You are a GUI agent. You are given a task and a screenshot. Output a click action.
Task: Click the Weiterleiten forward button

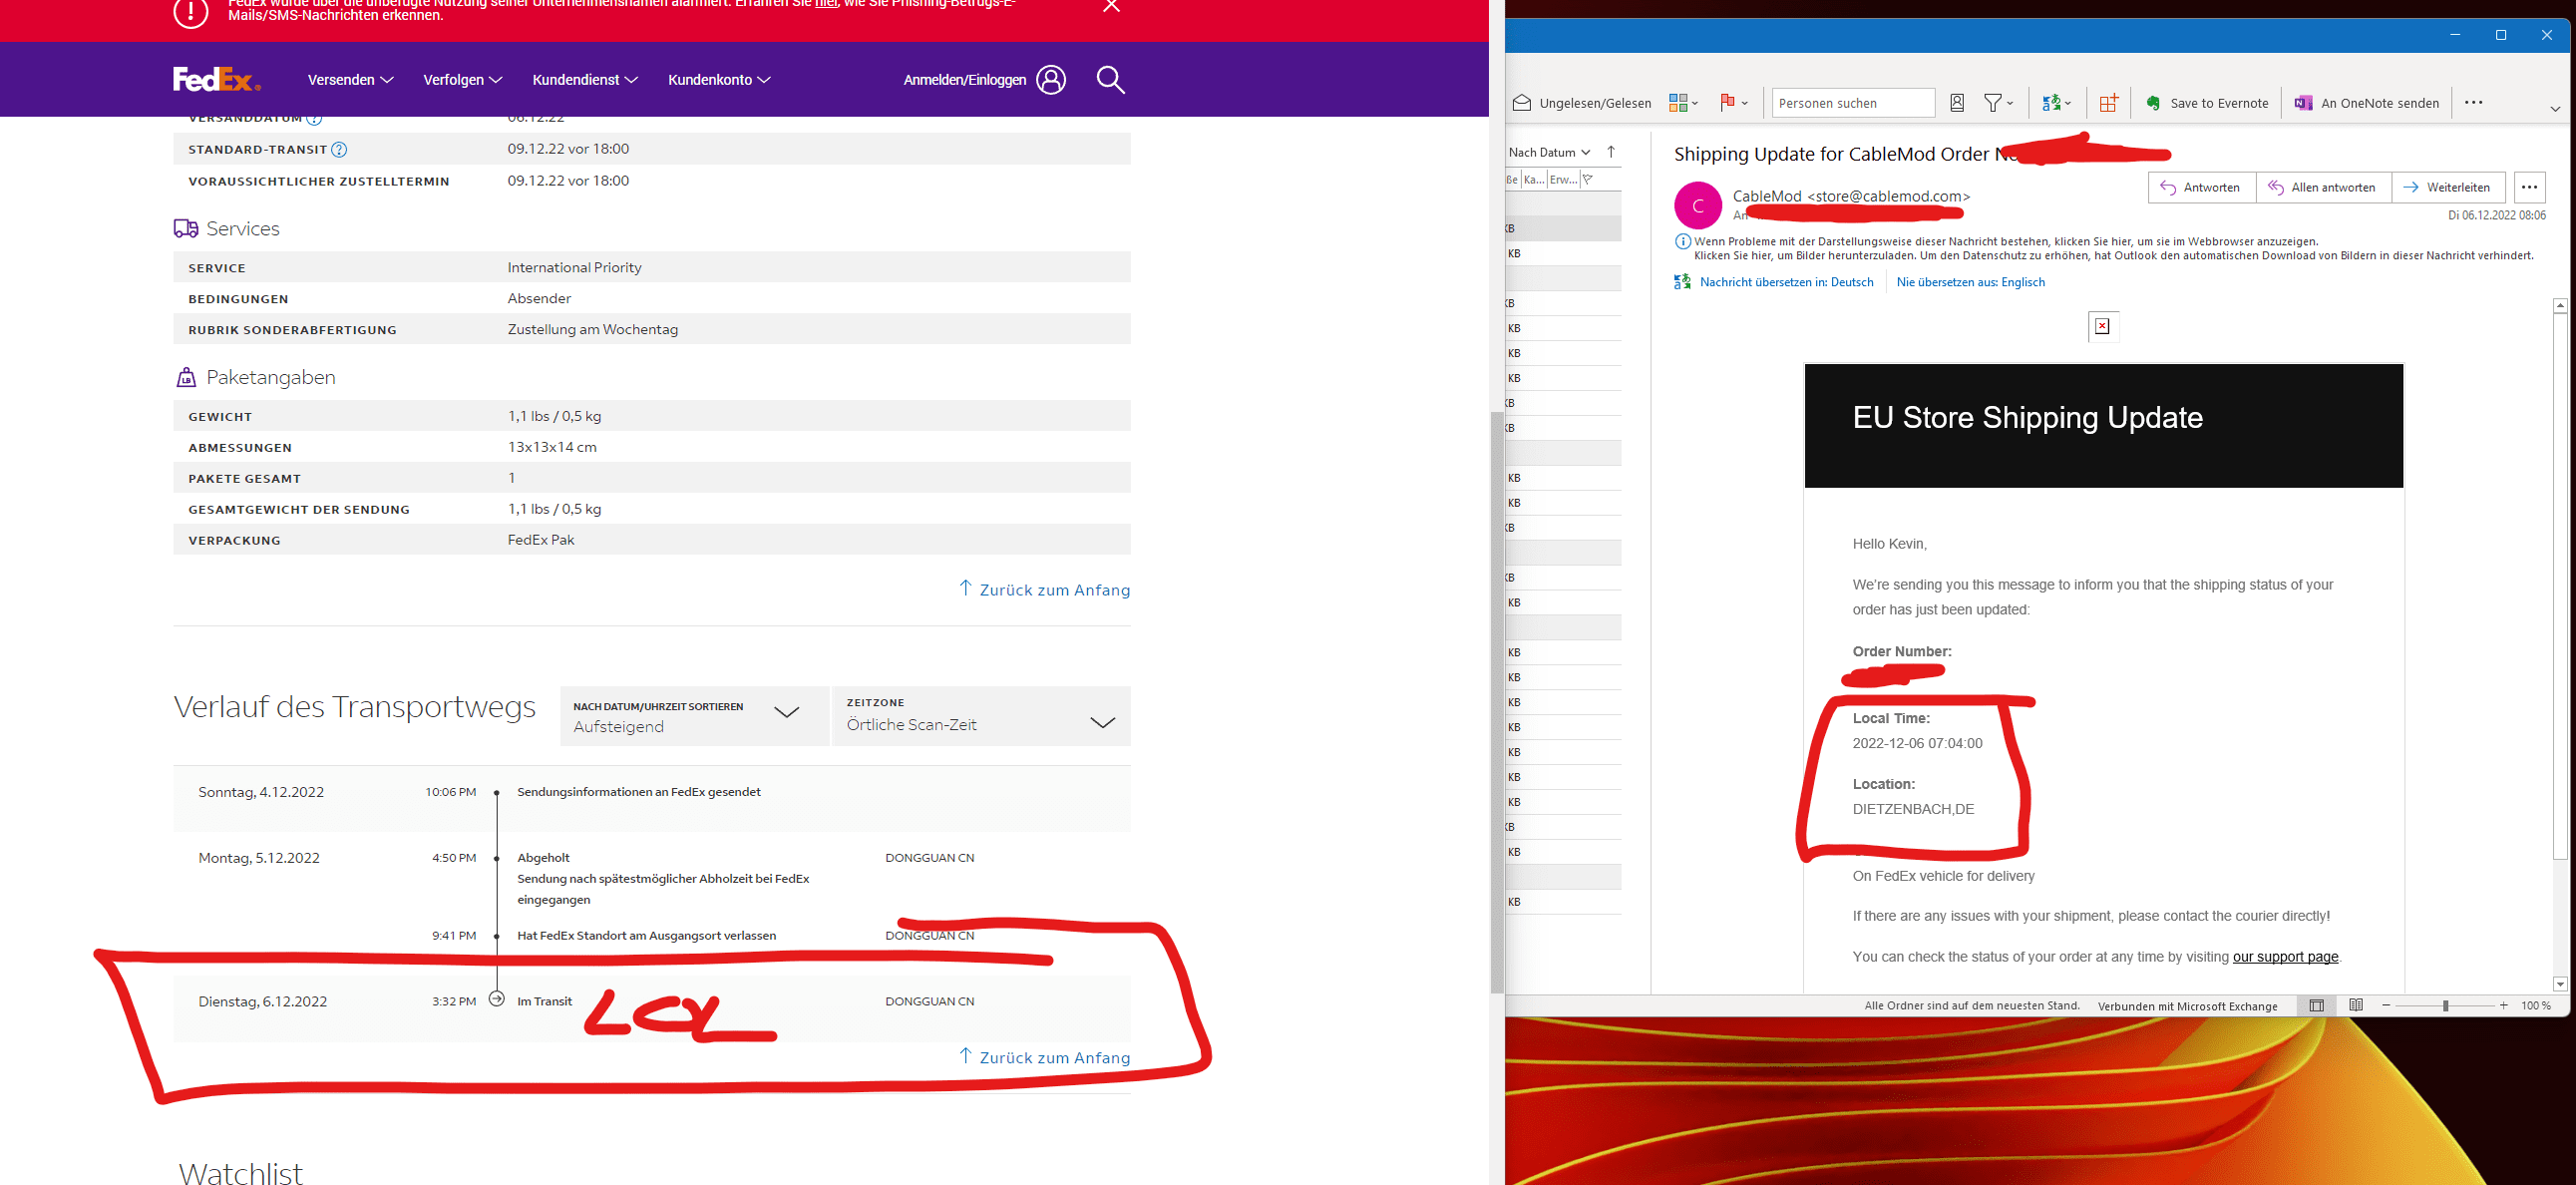click(x=2448, y=187)
